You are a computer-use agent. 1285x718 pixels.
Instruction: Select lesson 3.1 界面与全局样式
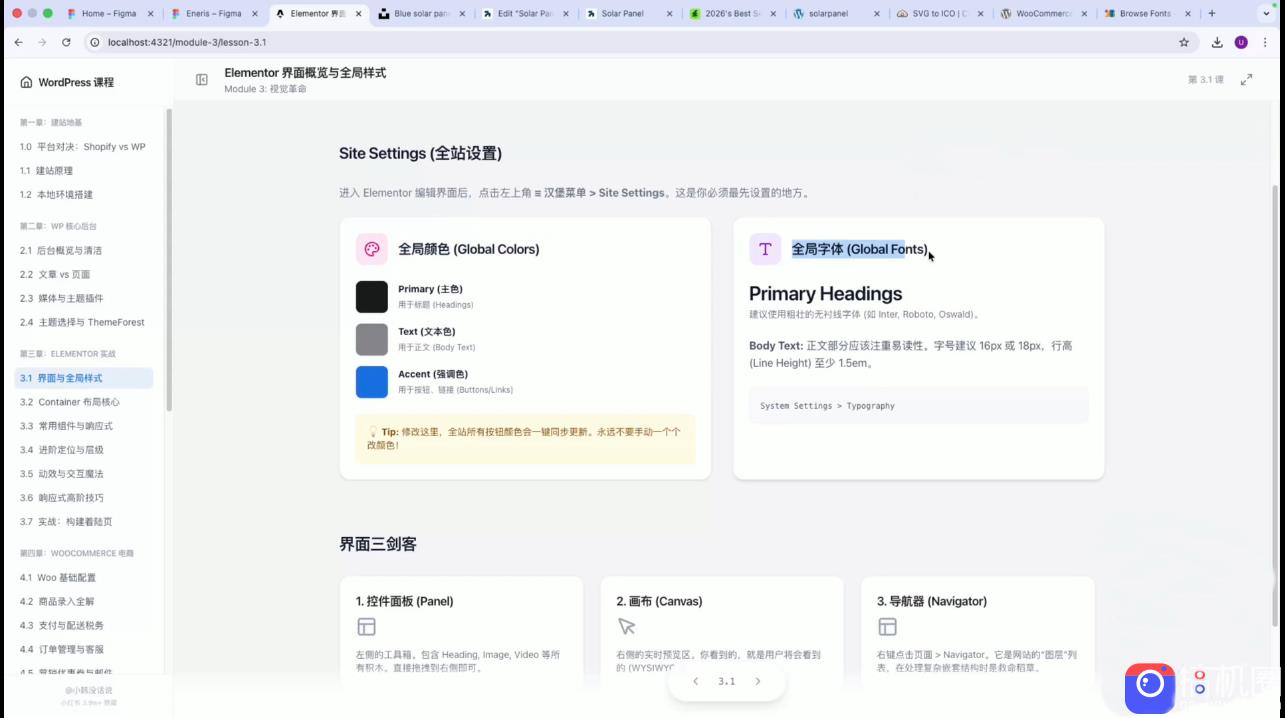pos(84,378)
